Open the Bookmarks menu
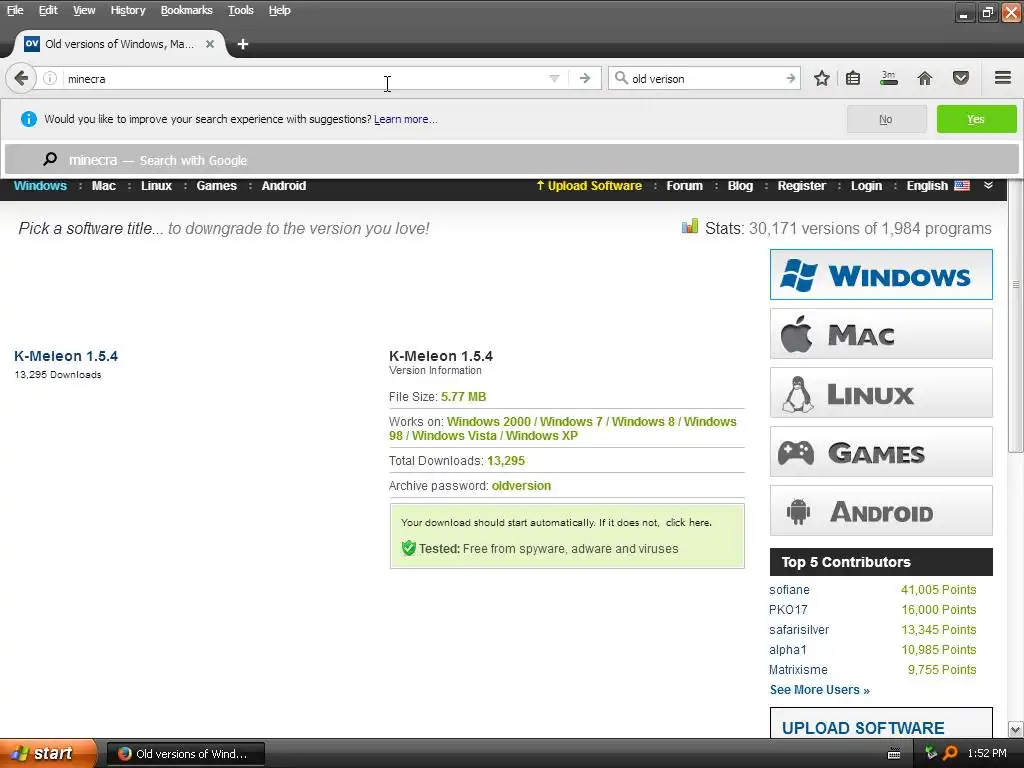 [x=186, y=10]
